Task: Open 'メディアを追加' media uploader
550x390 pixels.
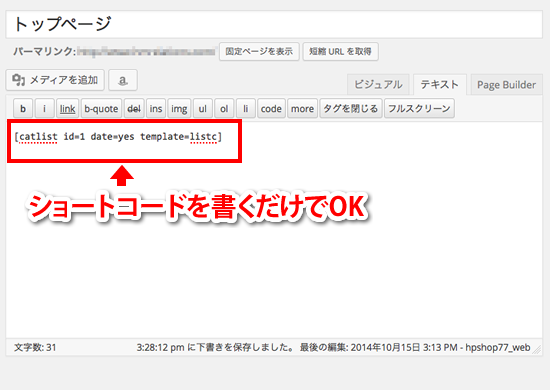Action: (55, 80)
